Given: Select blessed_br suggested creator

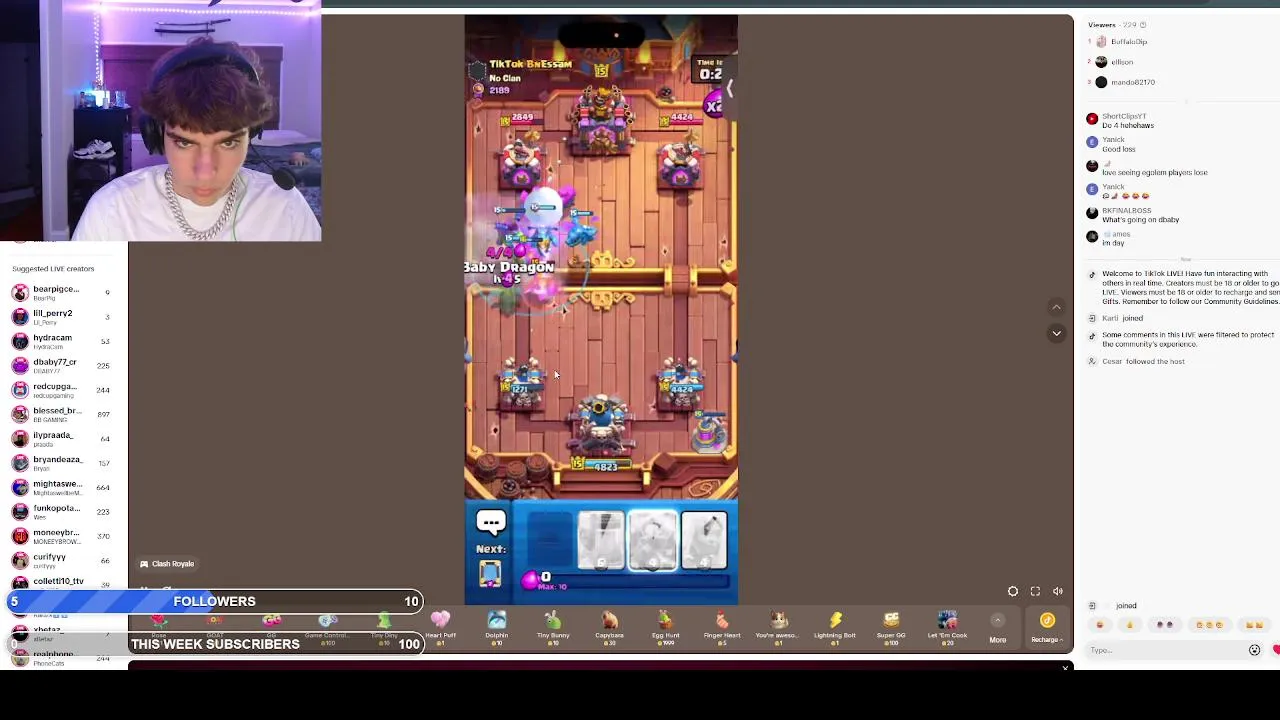Looking at the screenshot, I should 60,414.
